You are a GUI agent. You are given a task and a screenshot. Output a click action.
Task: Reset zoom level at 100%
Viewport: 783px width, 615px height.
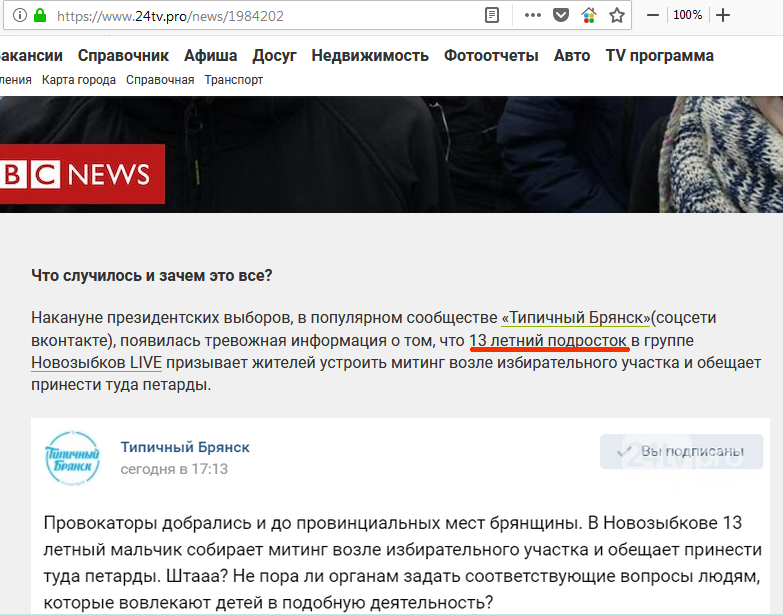pos(688,15)
